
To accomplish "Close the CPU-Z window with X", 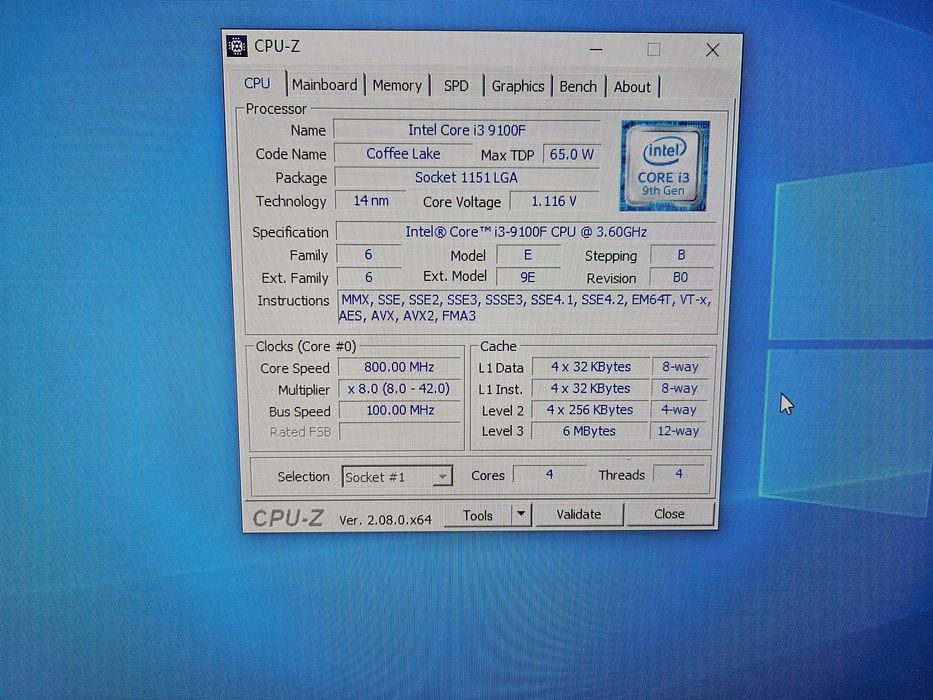I will [x=712, y=50].
